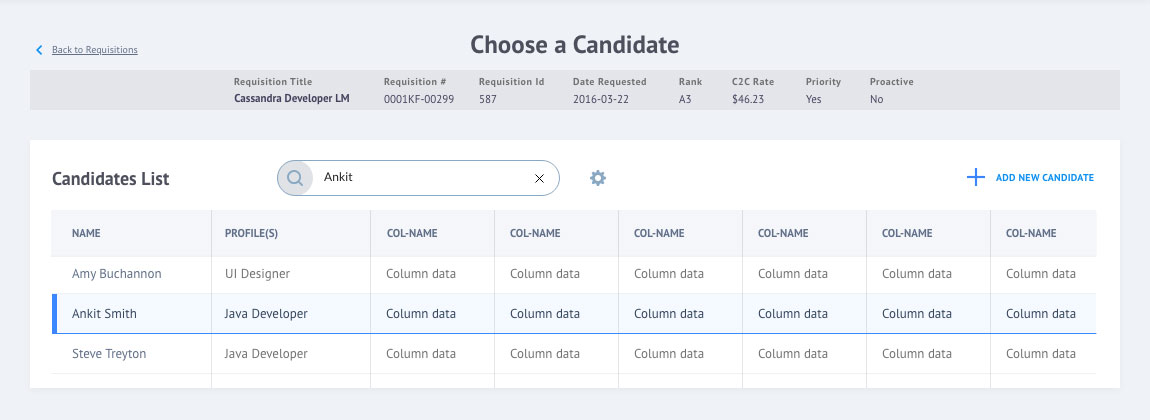
Task: Sort by the Profile(s) column header
Action: (x=250, y=233)
